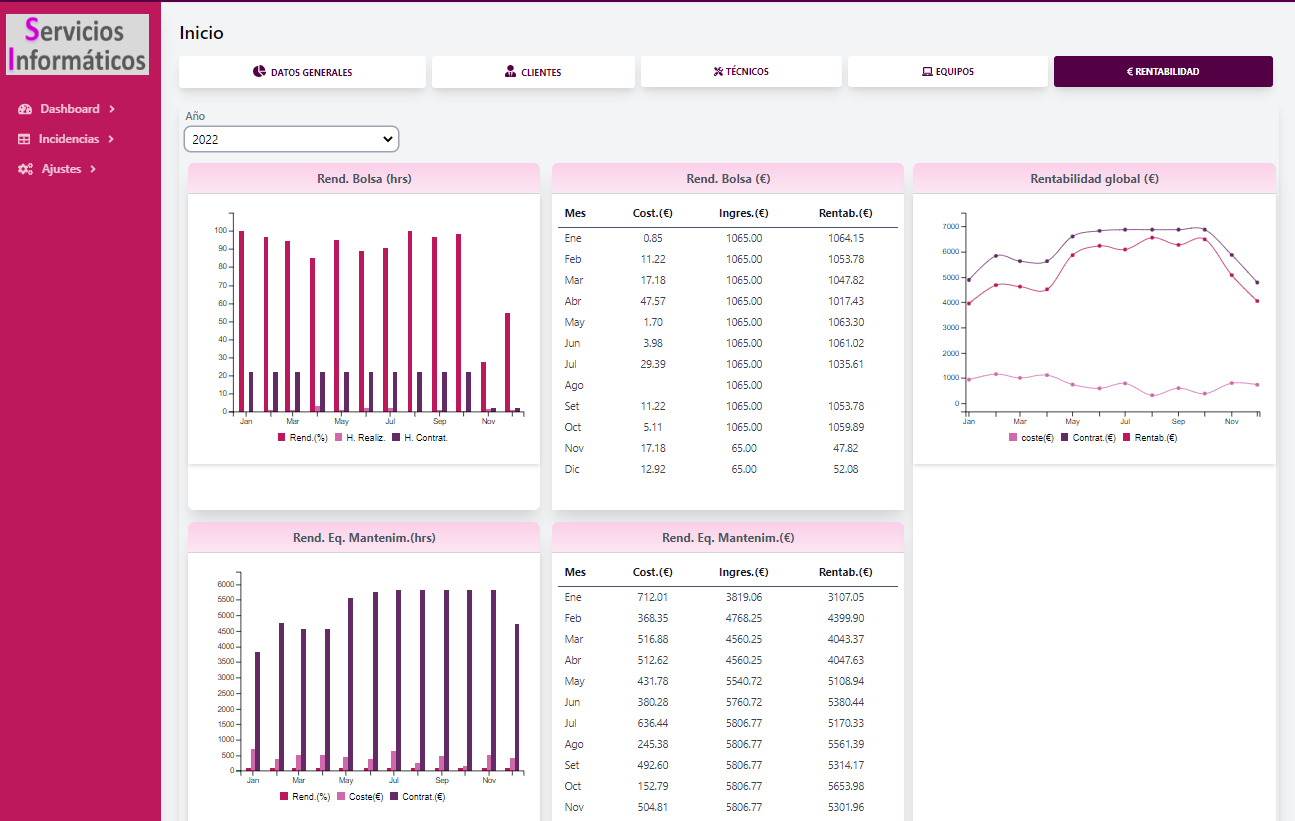
Task: Toggle Contrat.(€) legend swatch in Eq. Mantenim. chart
Action: click(395, 797)
